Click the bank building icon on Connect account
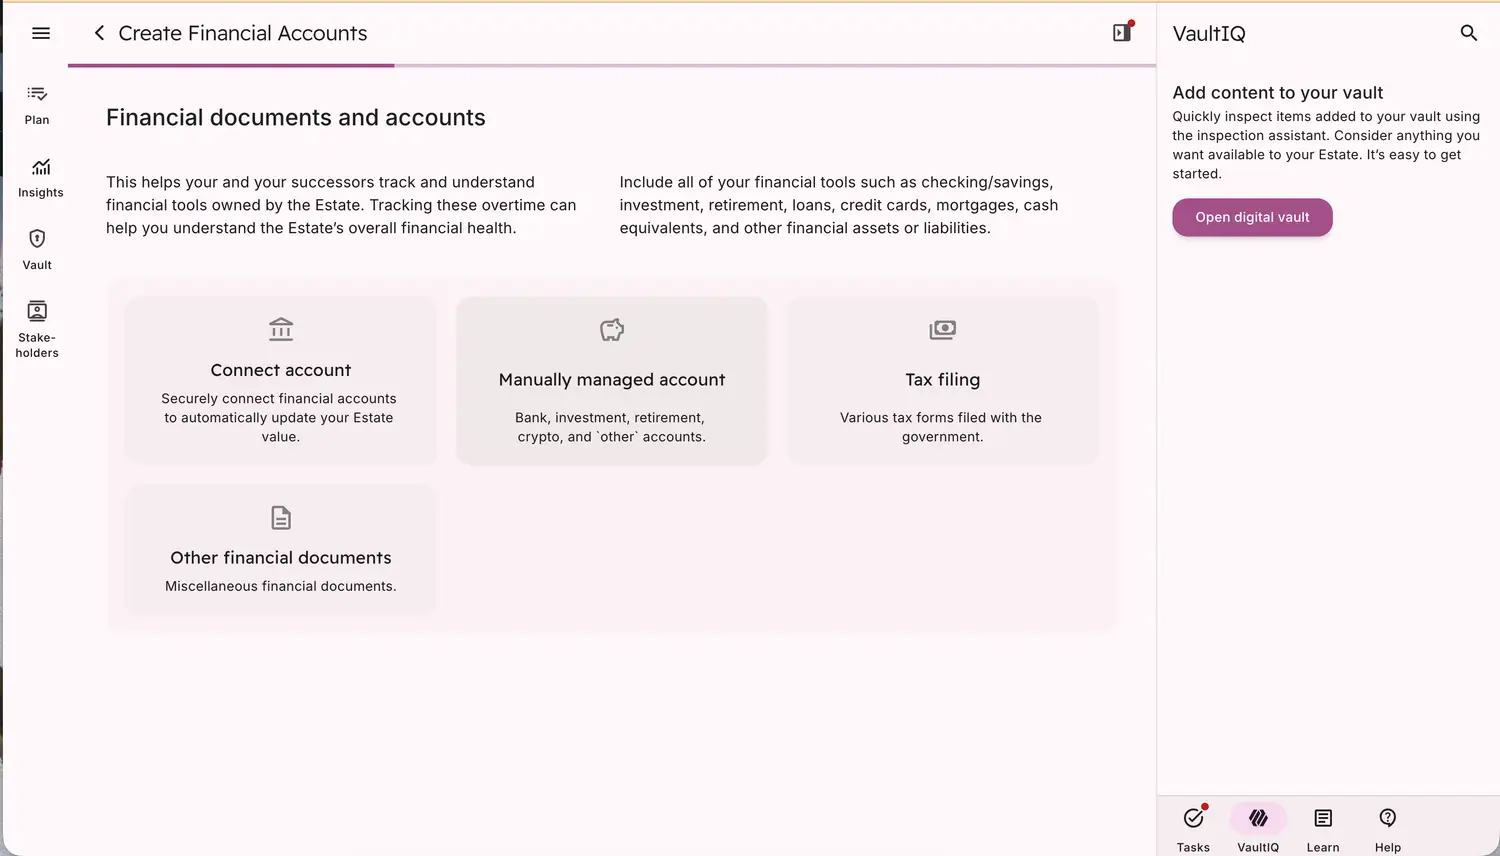Viewport: 1500px width, 856px height. pos(281,329)
